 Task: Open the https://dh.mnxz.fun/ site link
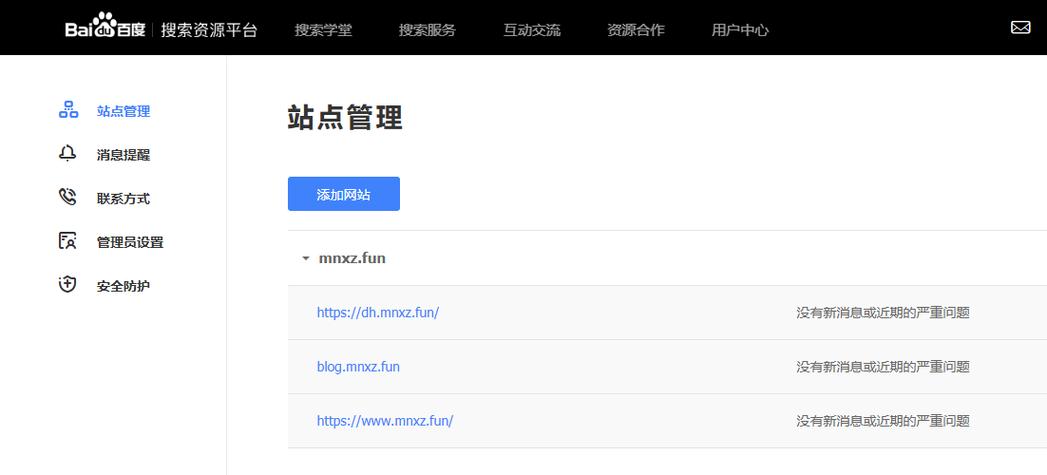point(378,312)
